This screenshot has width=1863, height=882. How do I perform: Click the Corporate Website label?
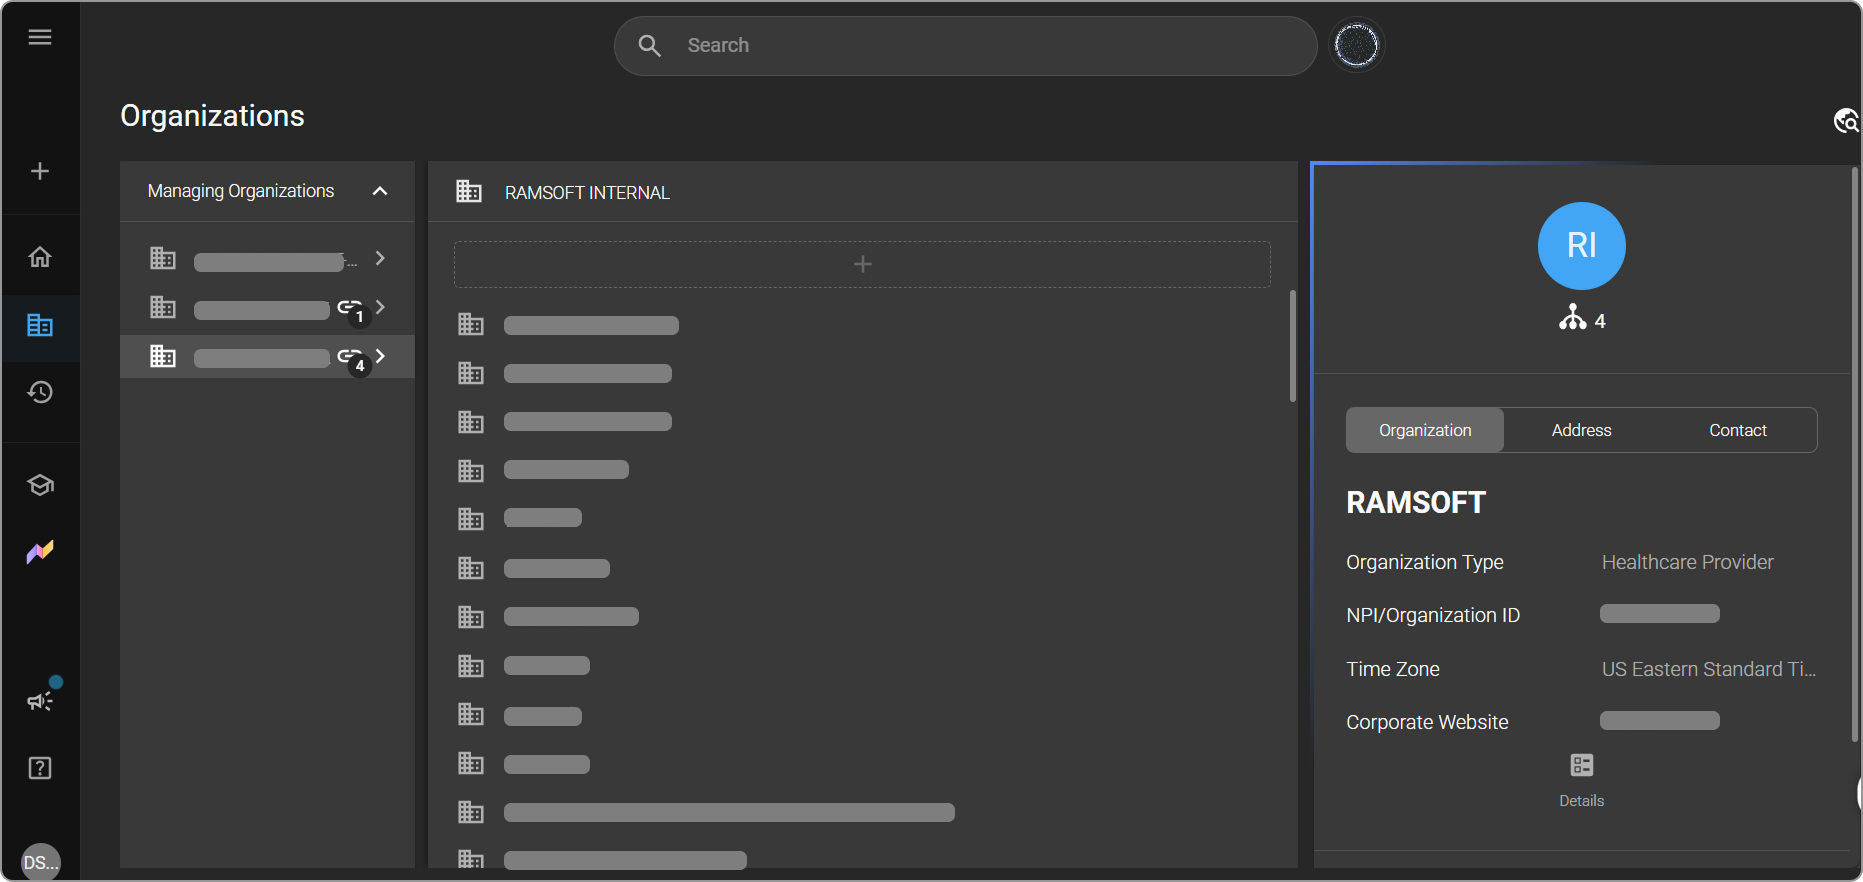point(1427,722)
